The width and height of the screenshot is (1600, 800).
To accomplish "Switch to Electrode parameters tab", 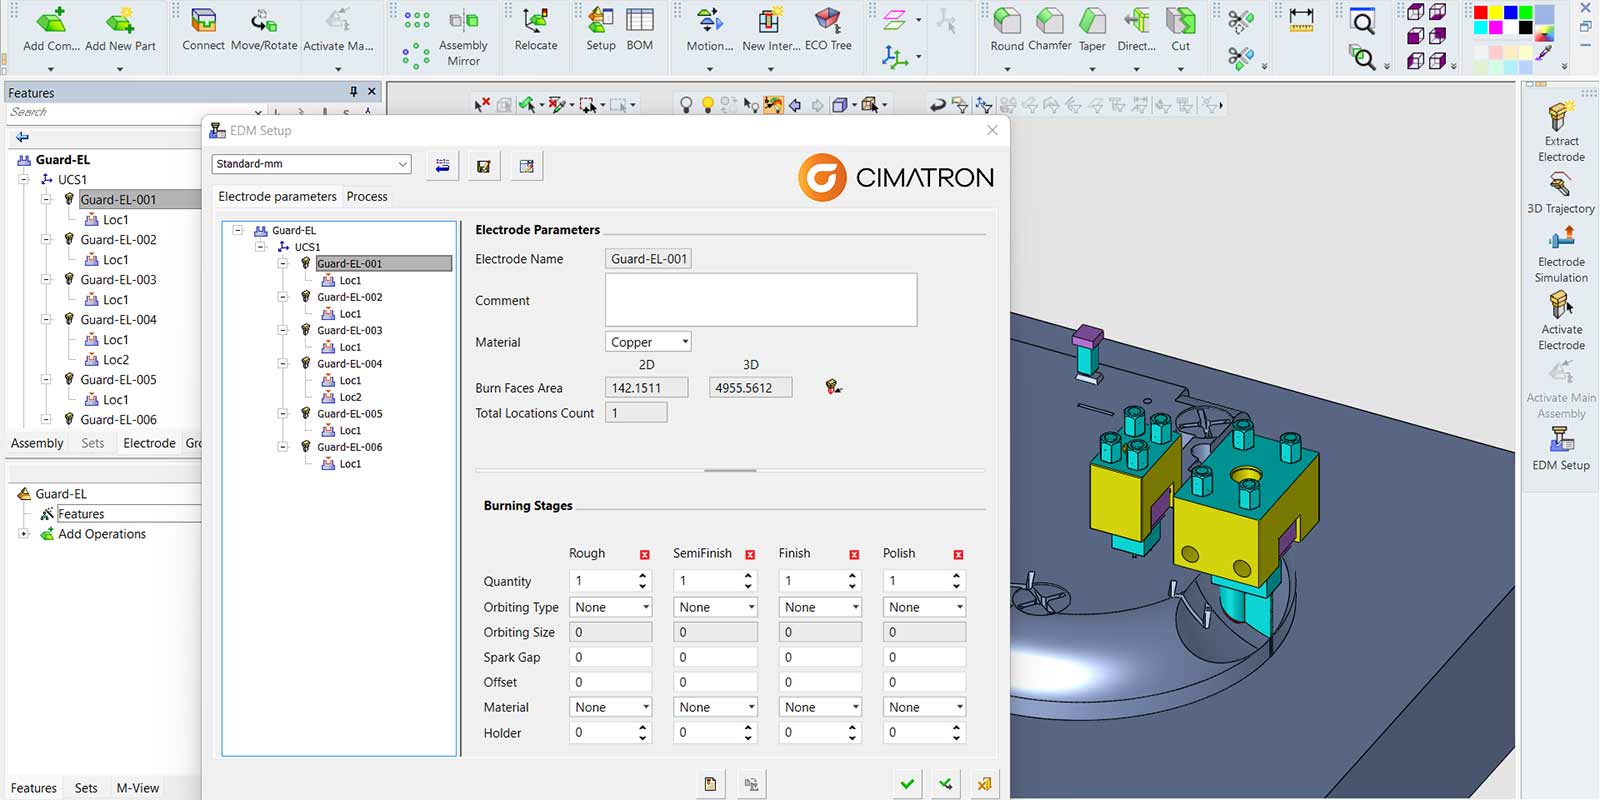I will (277, 197).
